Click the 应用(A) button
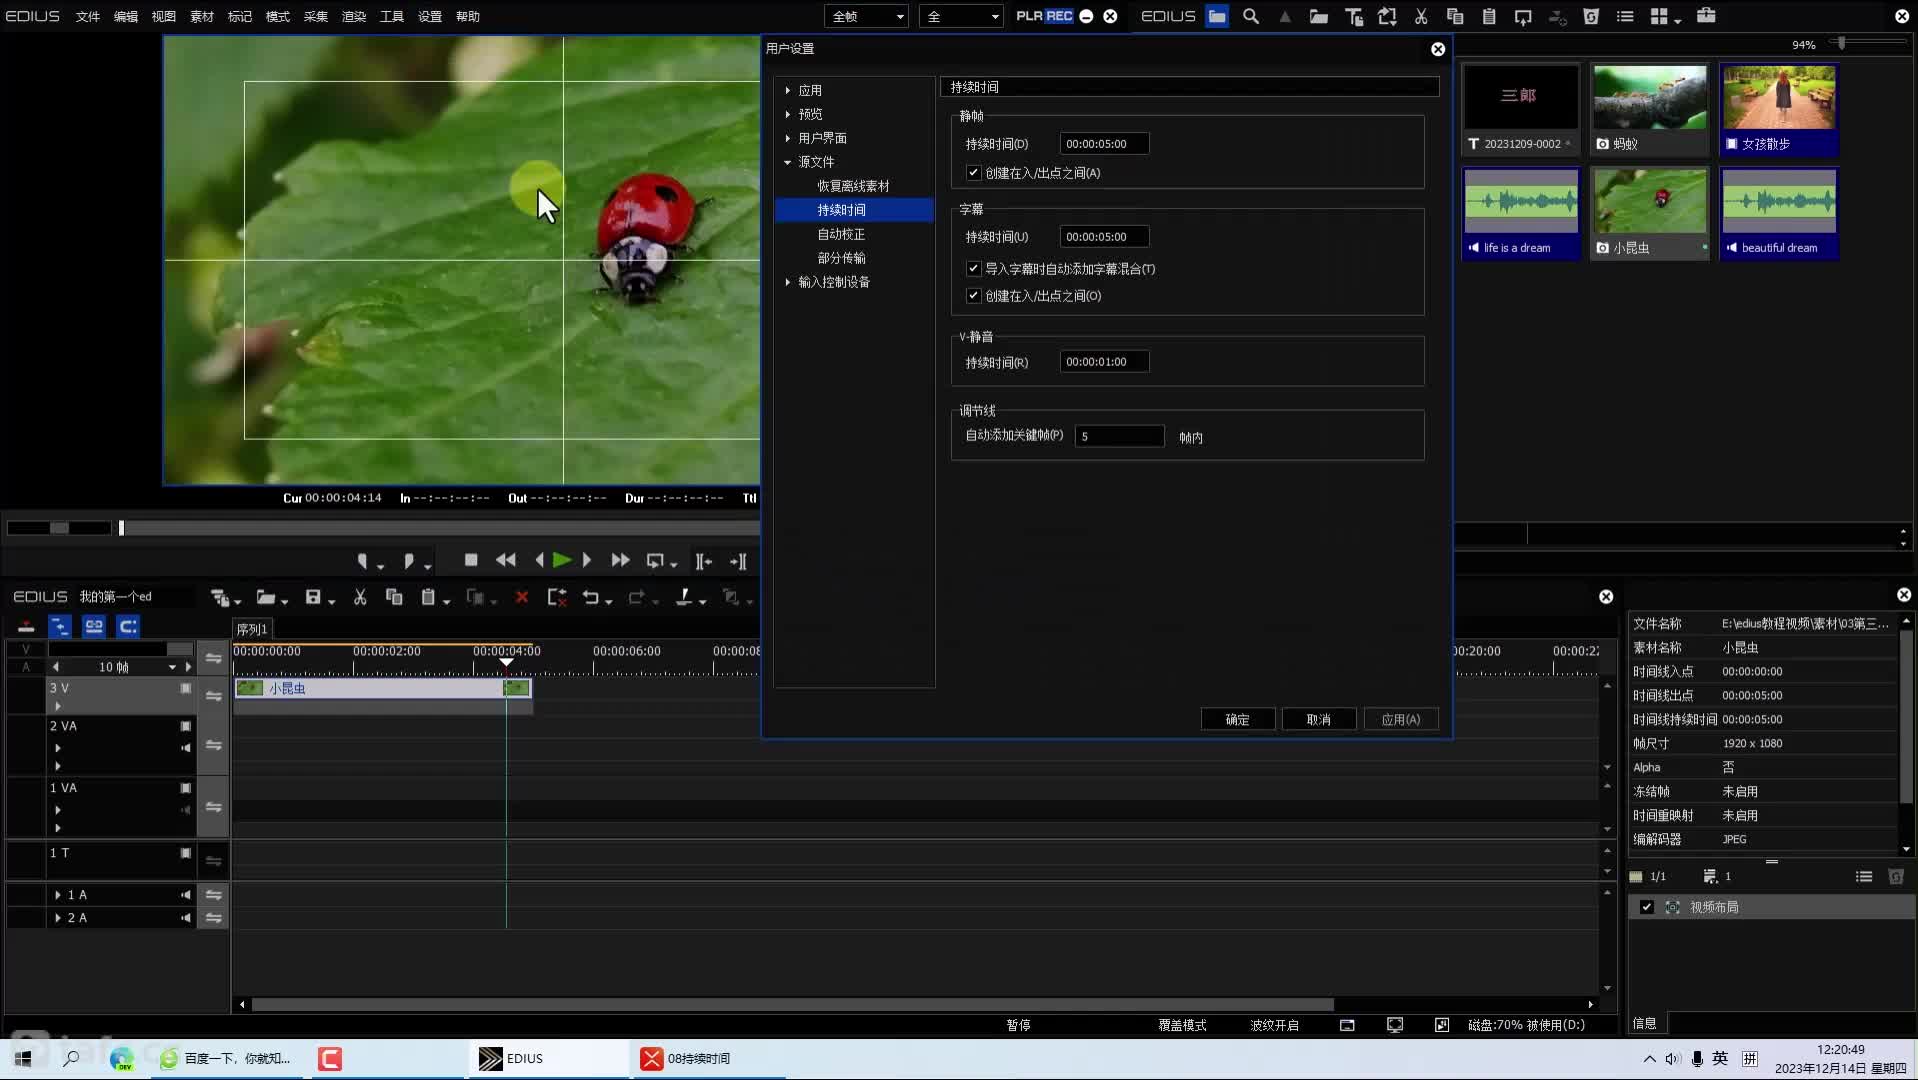Screen dimensions: 1918x1080 1401,719
